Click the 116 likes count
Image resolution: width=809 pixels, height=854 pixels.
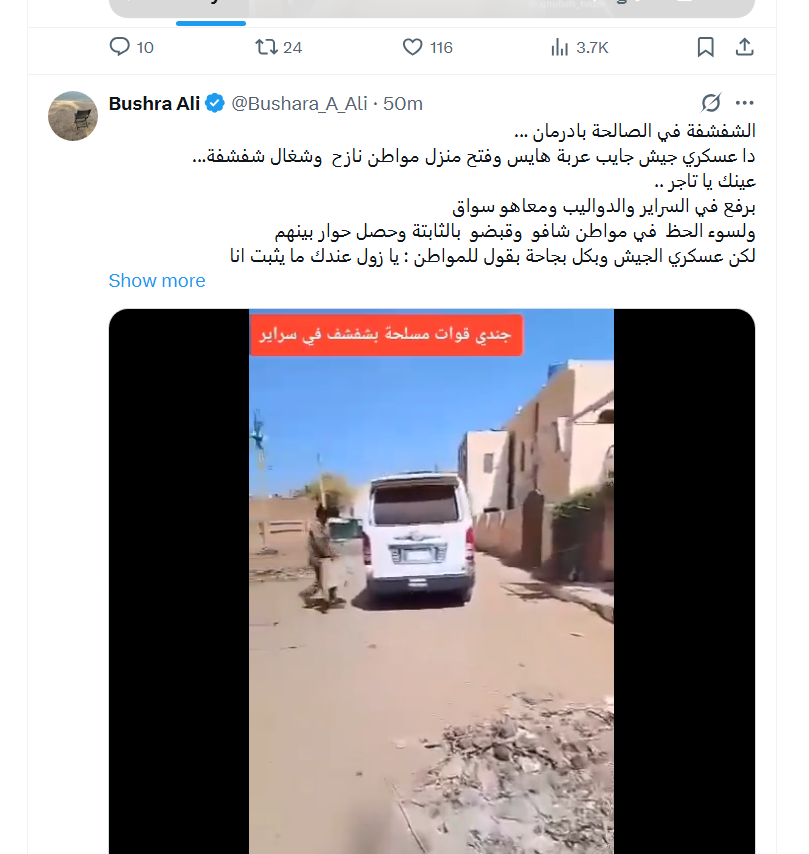(x=441, y=47)
